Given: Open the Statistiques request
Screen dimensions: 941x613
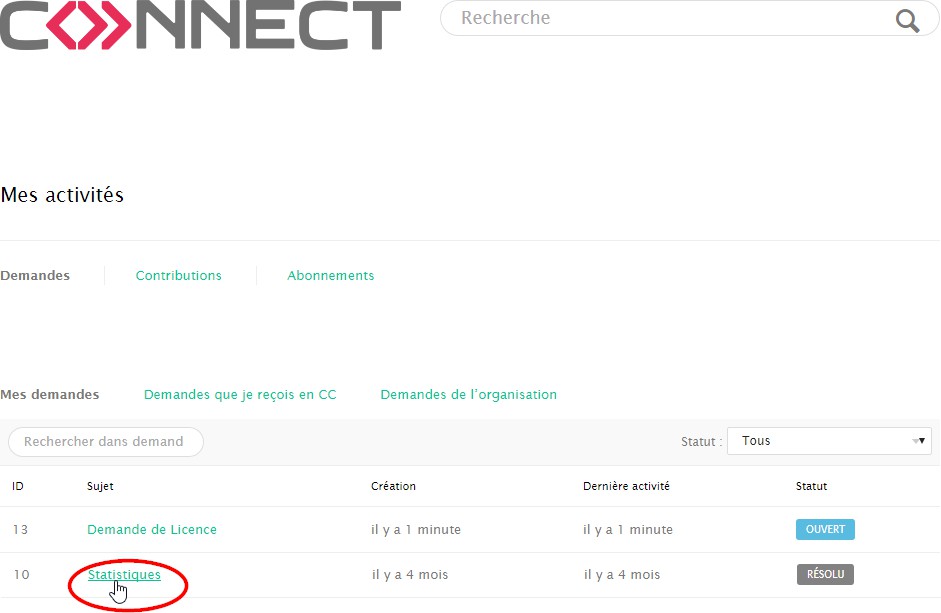Looking at the screenshot, I should pyautogui.click(x=124, y=575).
